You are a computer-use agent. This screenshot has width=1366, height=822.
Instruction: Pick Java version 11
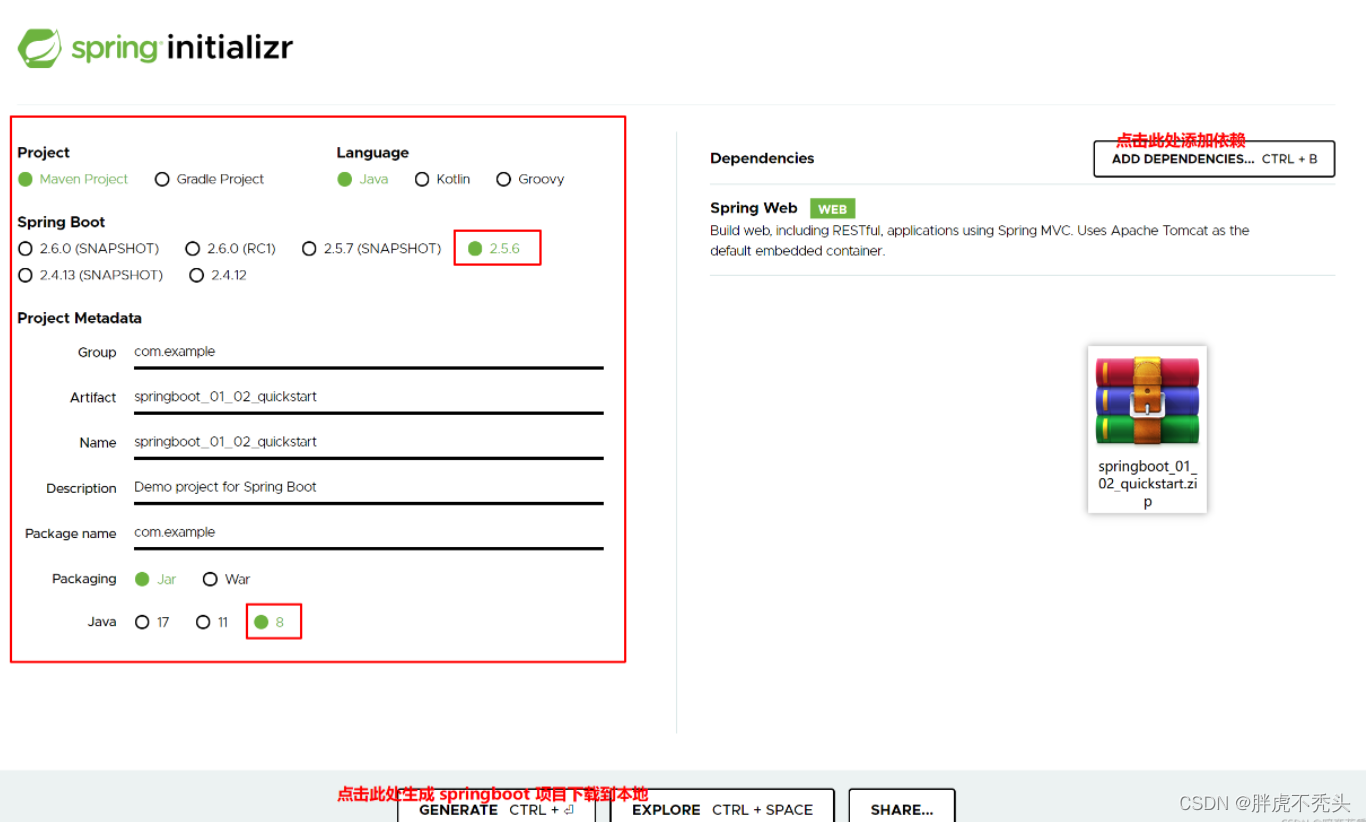tap(212, 622)
